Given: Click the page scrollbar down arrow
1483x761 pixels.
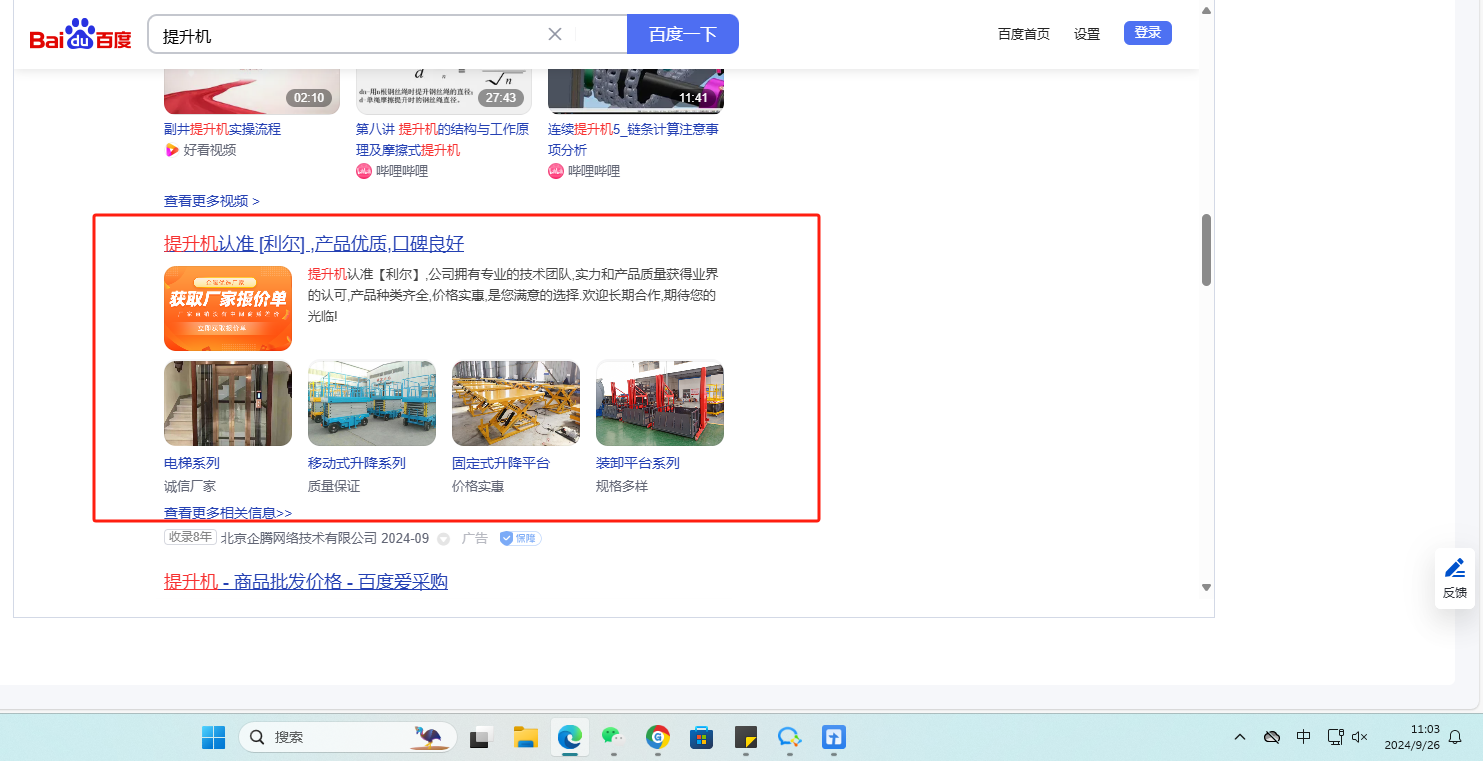Looking at the screenshot, I should (1206, 587).
